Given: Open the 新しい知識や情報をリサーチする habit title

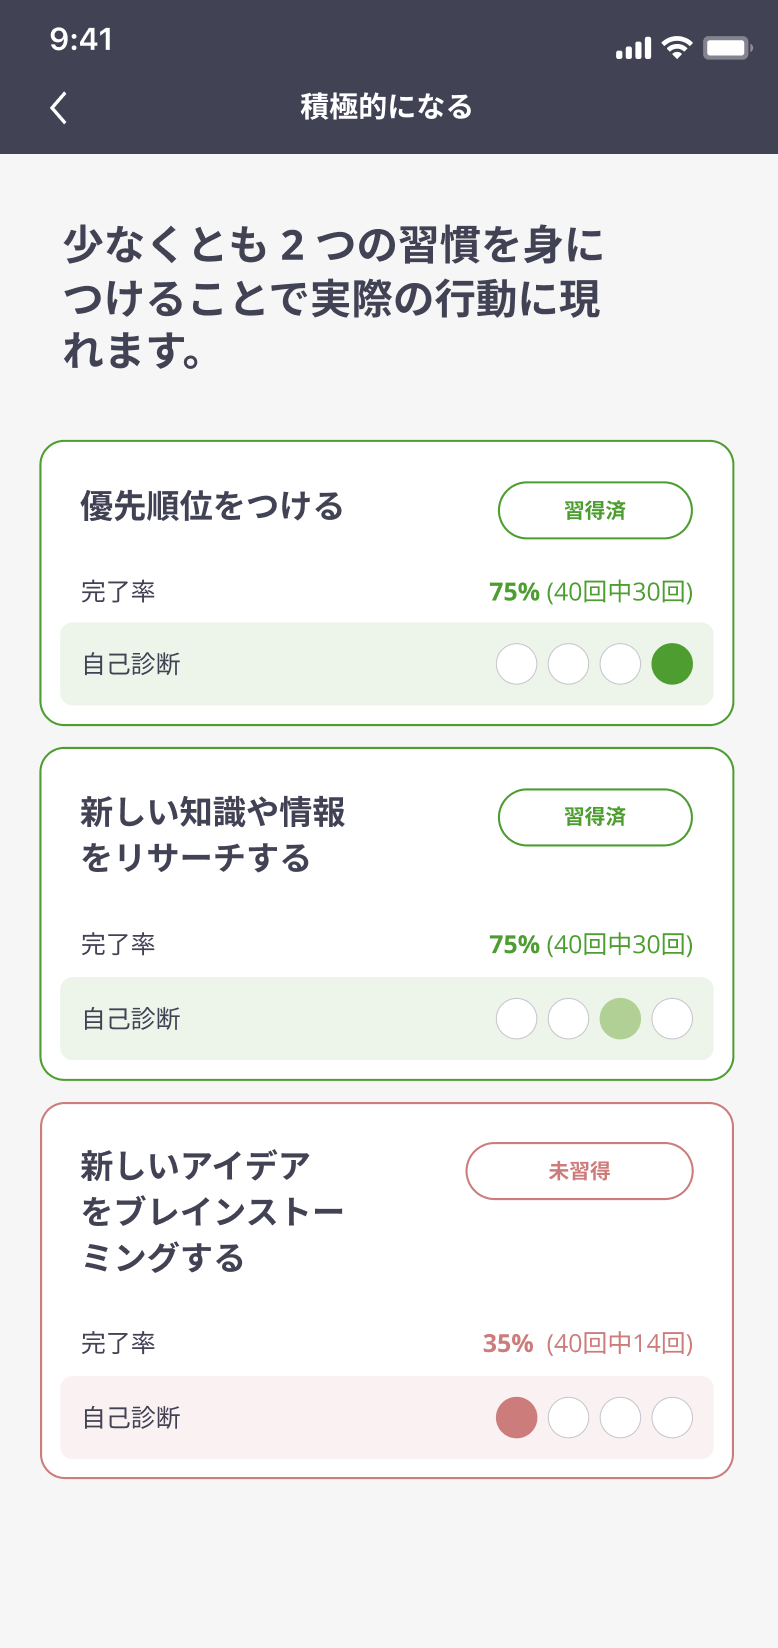Looking at the screenshot, I should [212, 835].
